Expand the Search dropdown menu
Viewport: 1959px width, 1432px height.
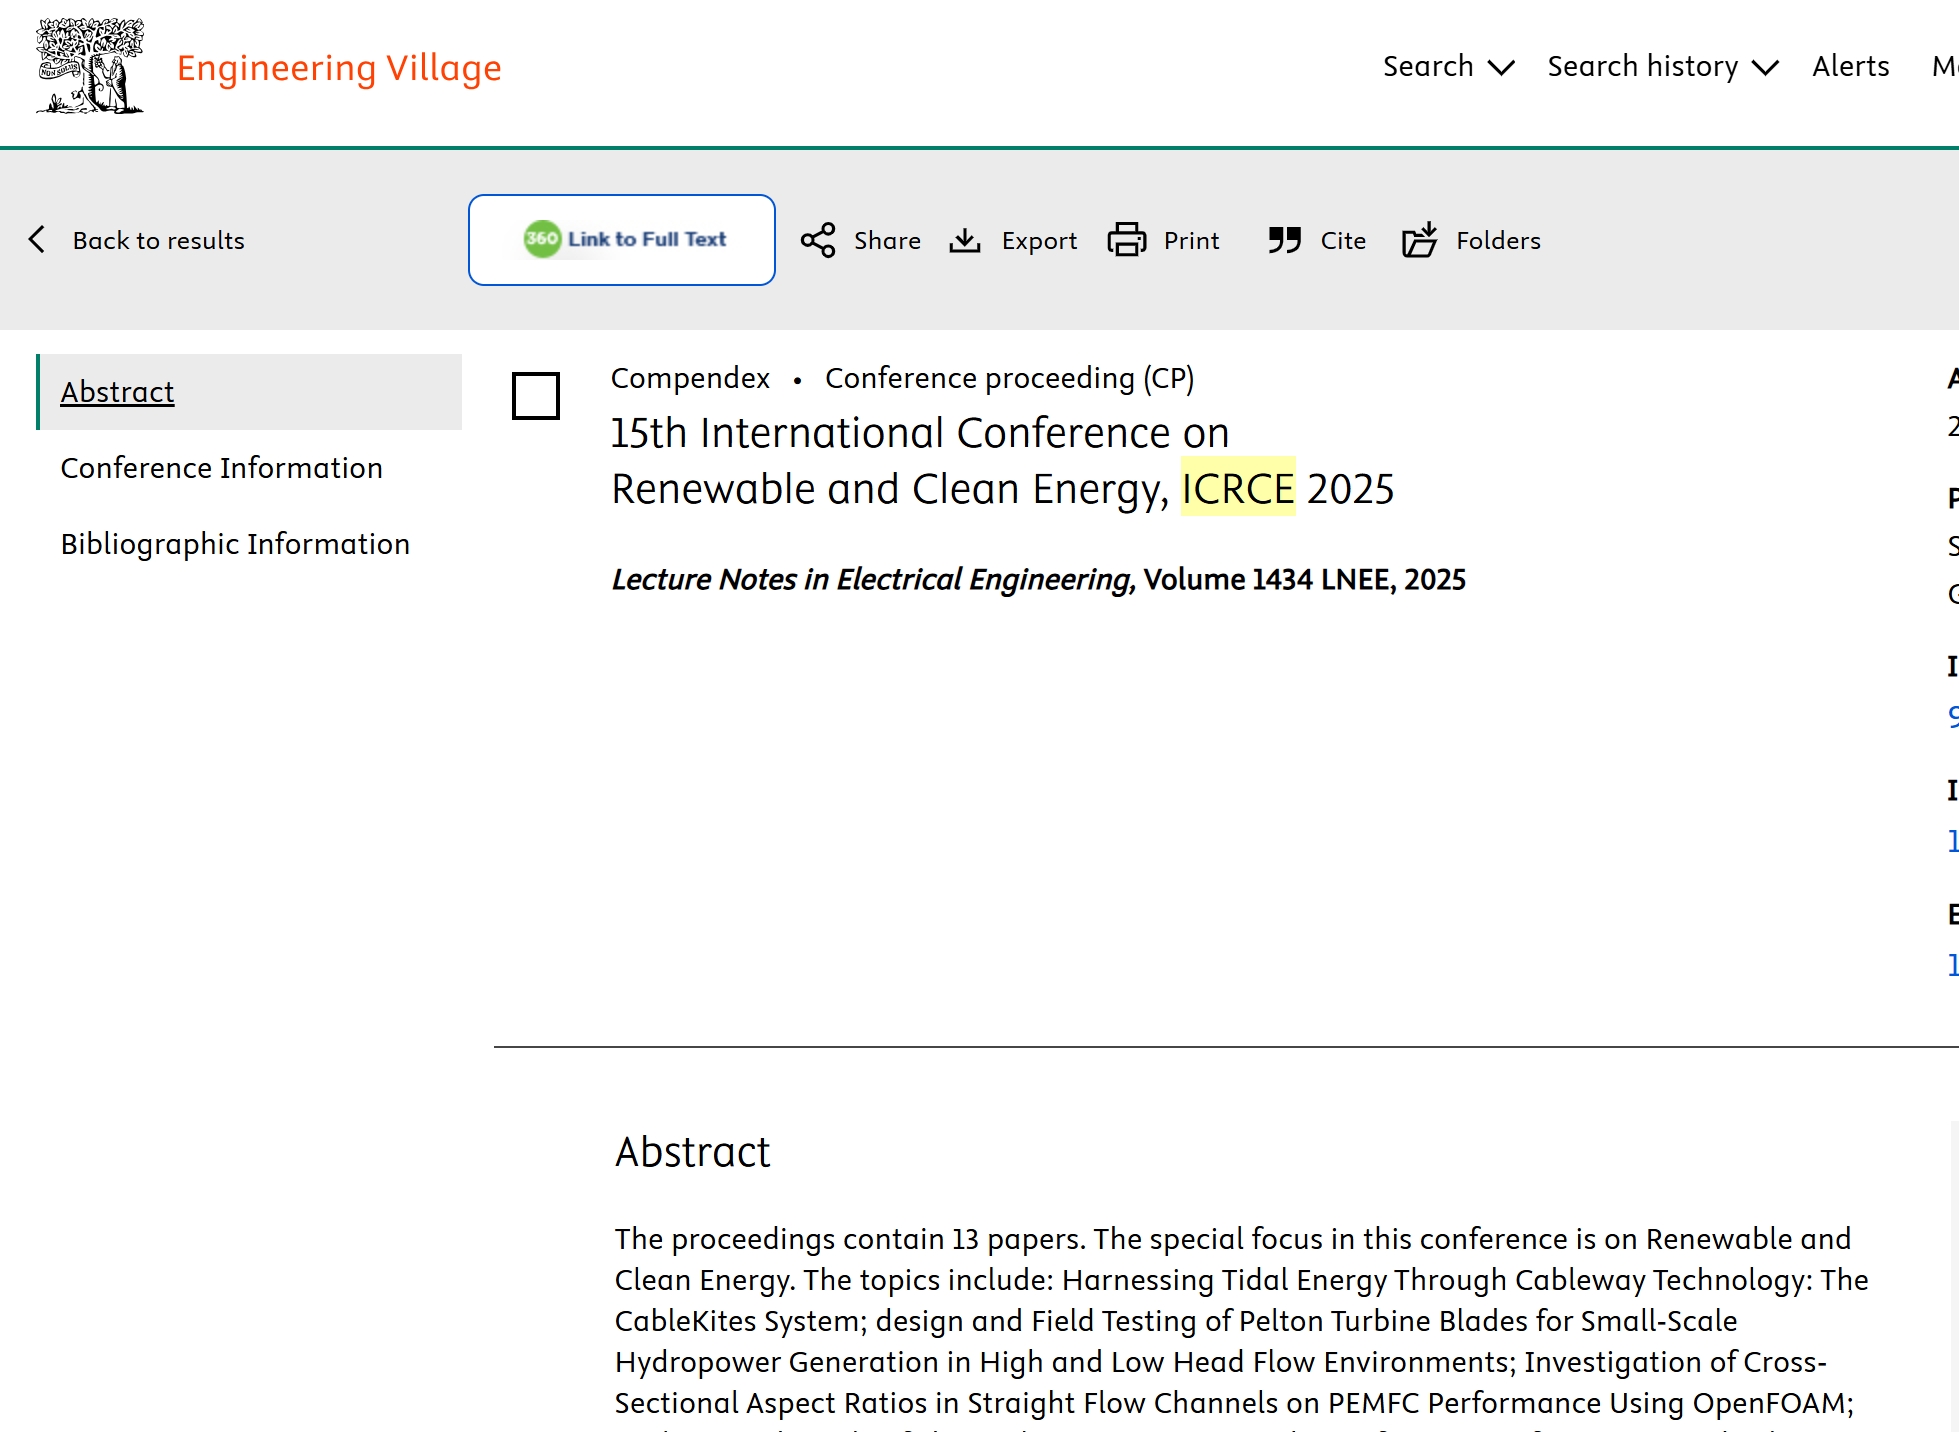pyautogui.click(x=1448, y=67)
